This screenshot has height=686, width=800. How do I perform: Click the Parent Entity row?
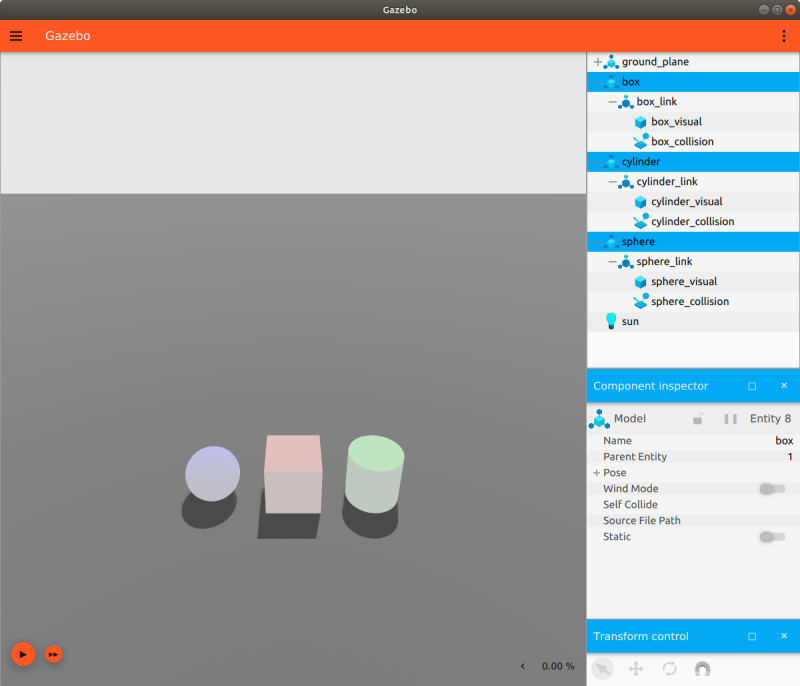pyautogui.click(x=693, y=456)
